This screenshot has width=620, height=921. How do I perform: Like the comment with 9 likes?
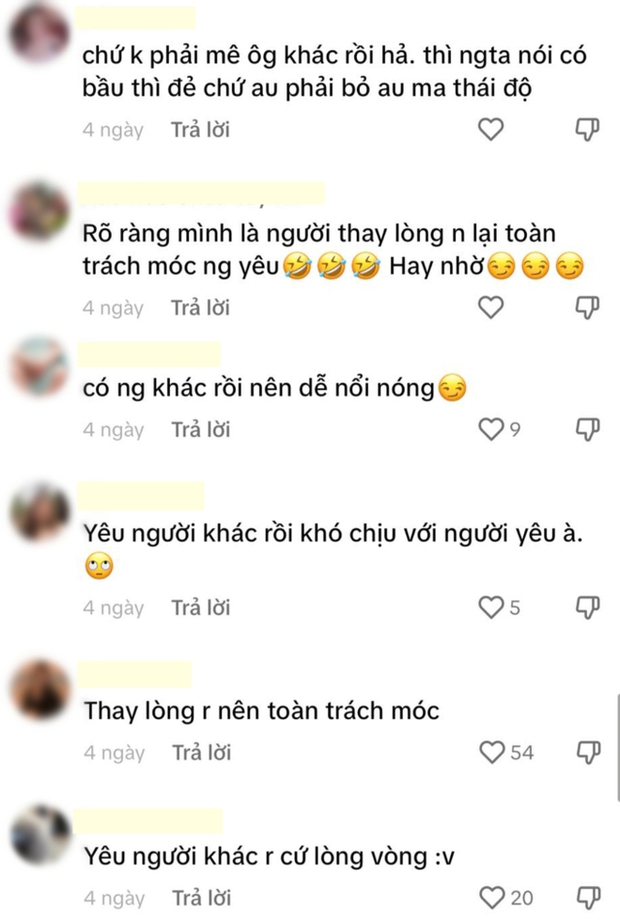(491, 429)
